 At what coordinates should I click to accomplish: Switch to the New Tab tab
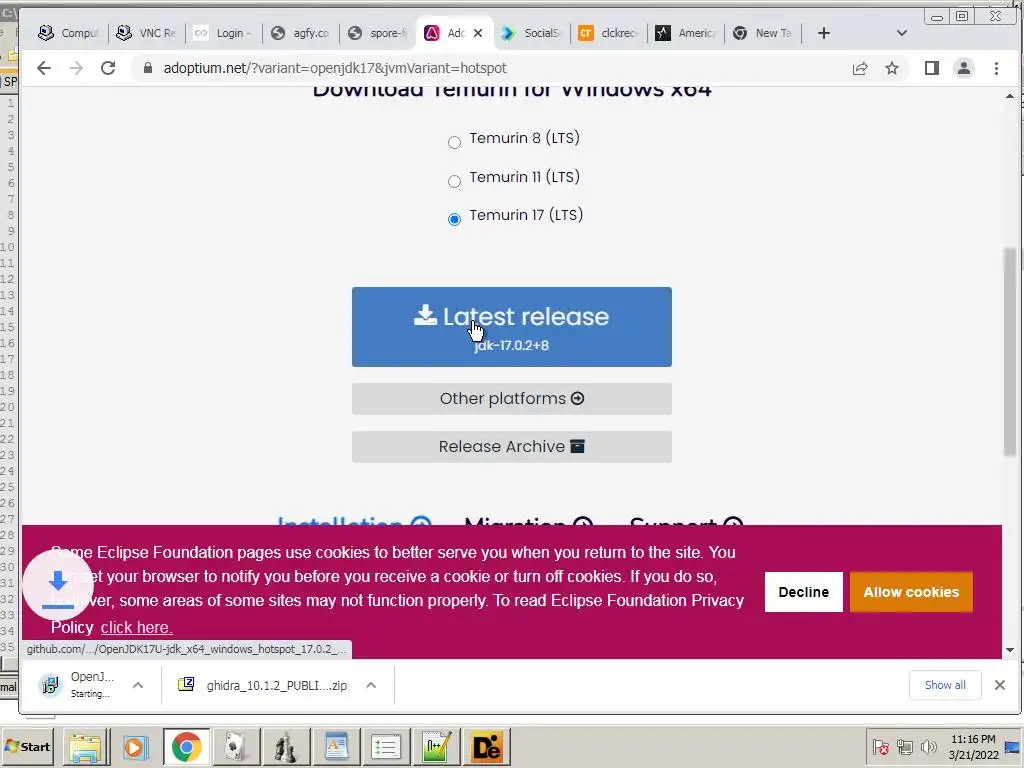[x=763, y=33]
